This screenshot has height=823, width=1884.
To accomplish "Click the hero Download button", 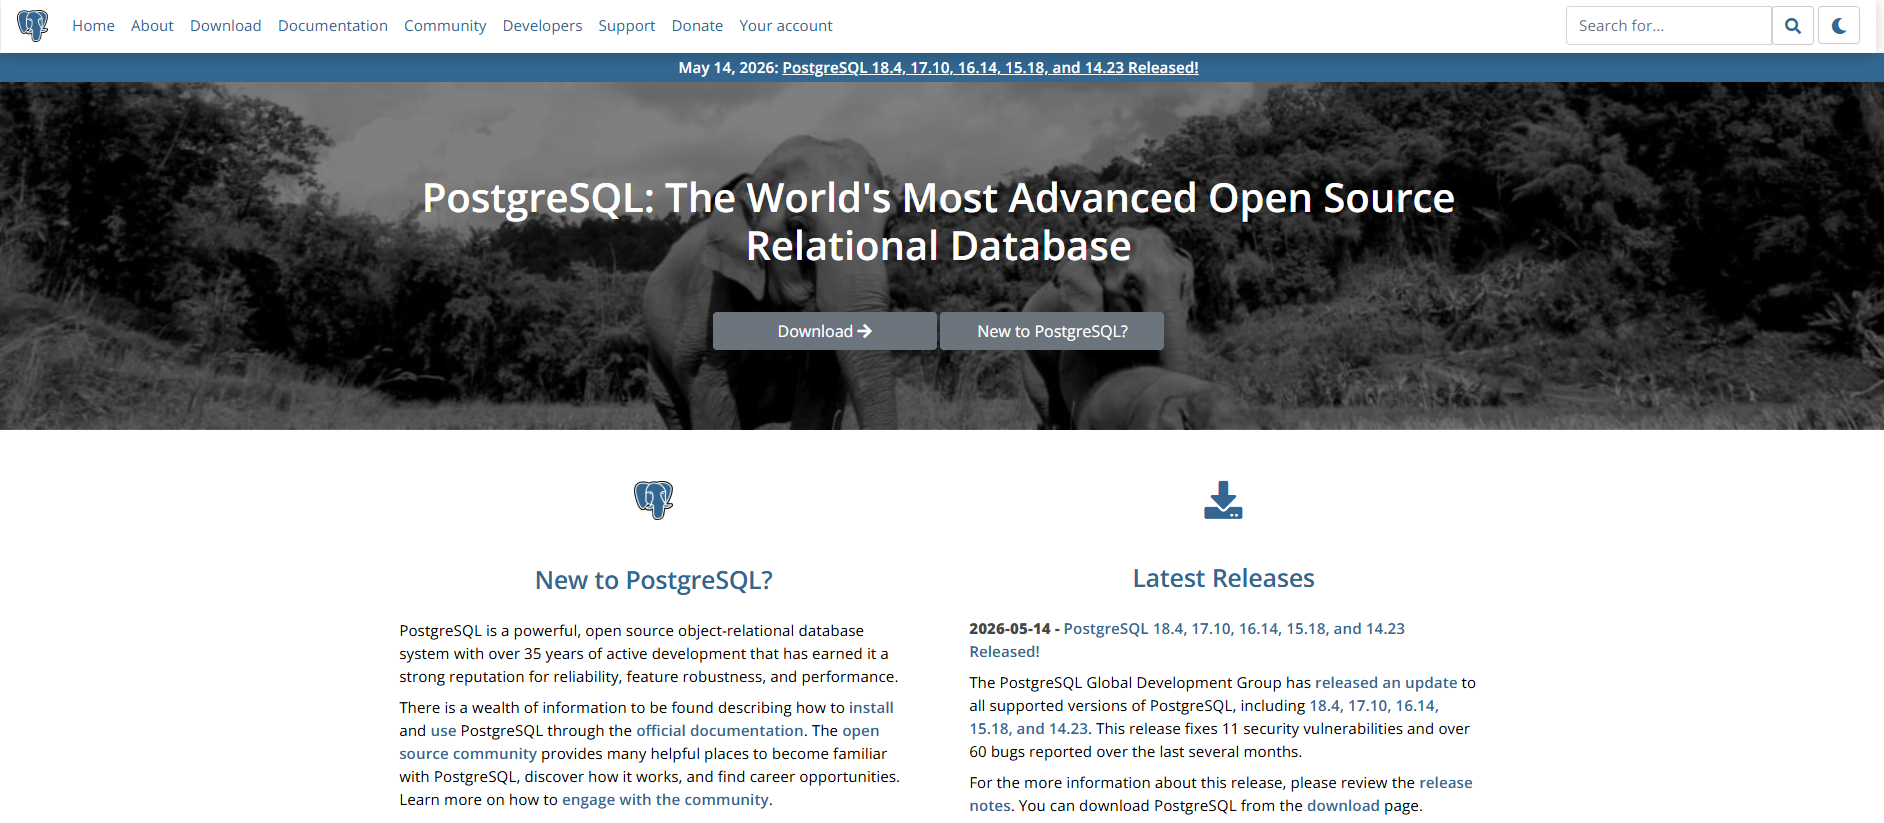I will 825,331.
